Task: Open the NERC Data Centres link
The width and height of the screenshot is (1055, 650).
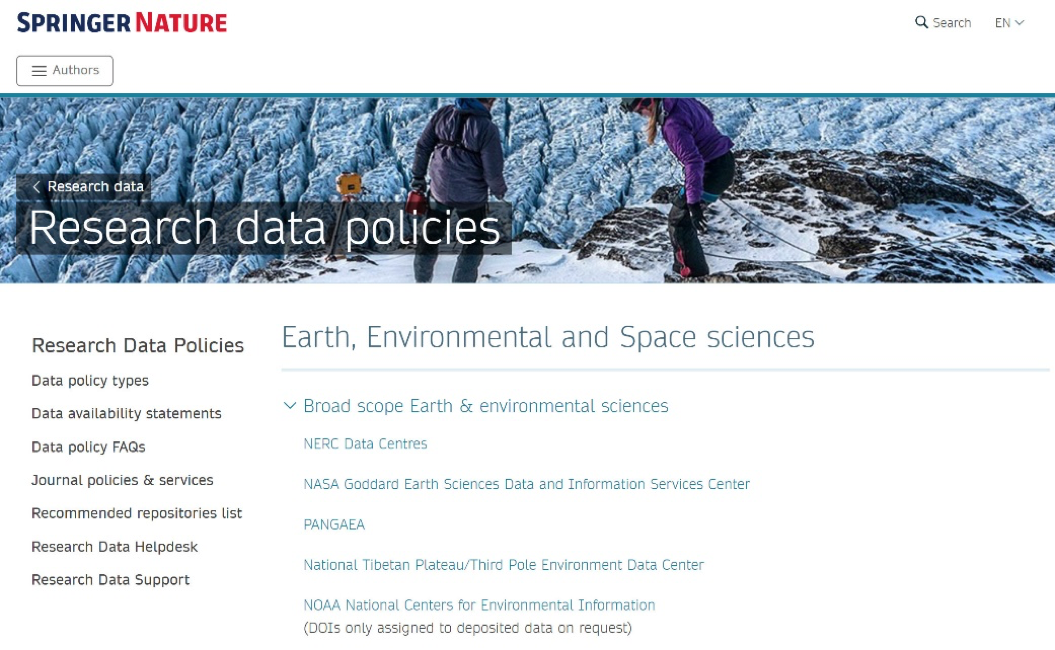Action: [365, 444]
